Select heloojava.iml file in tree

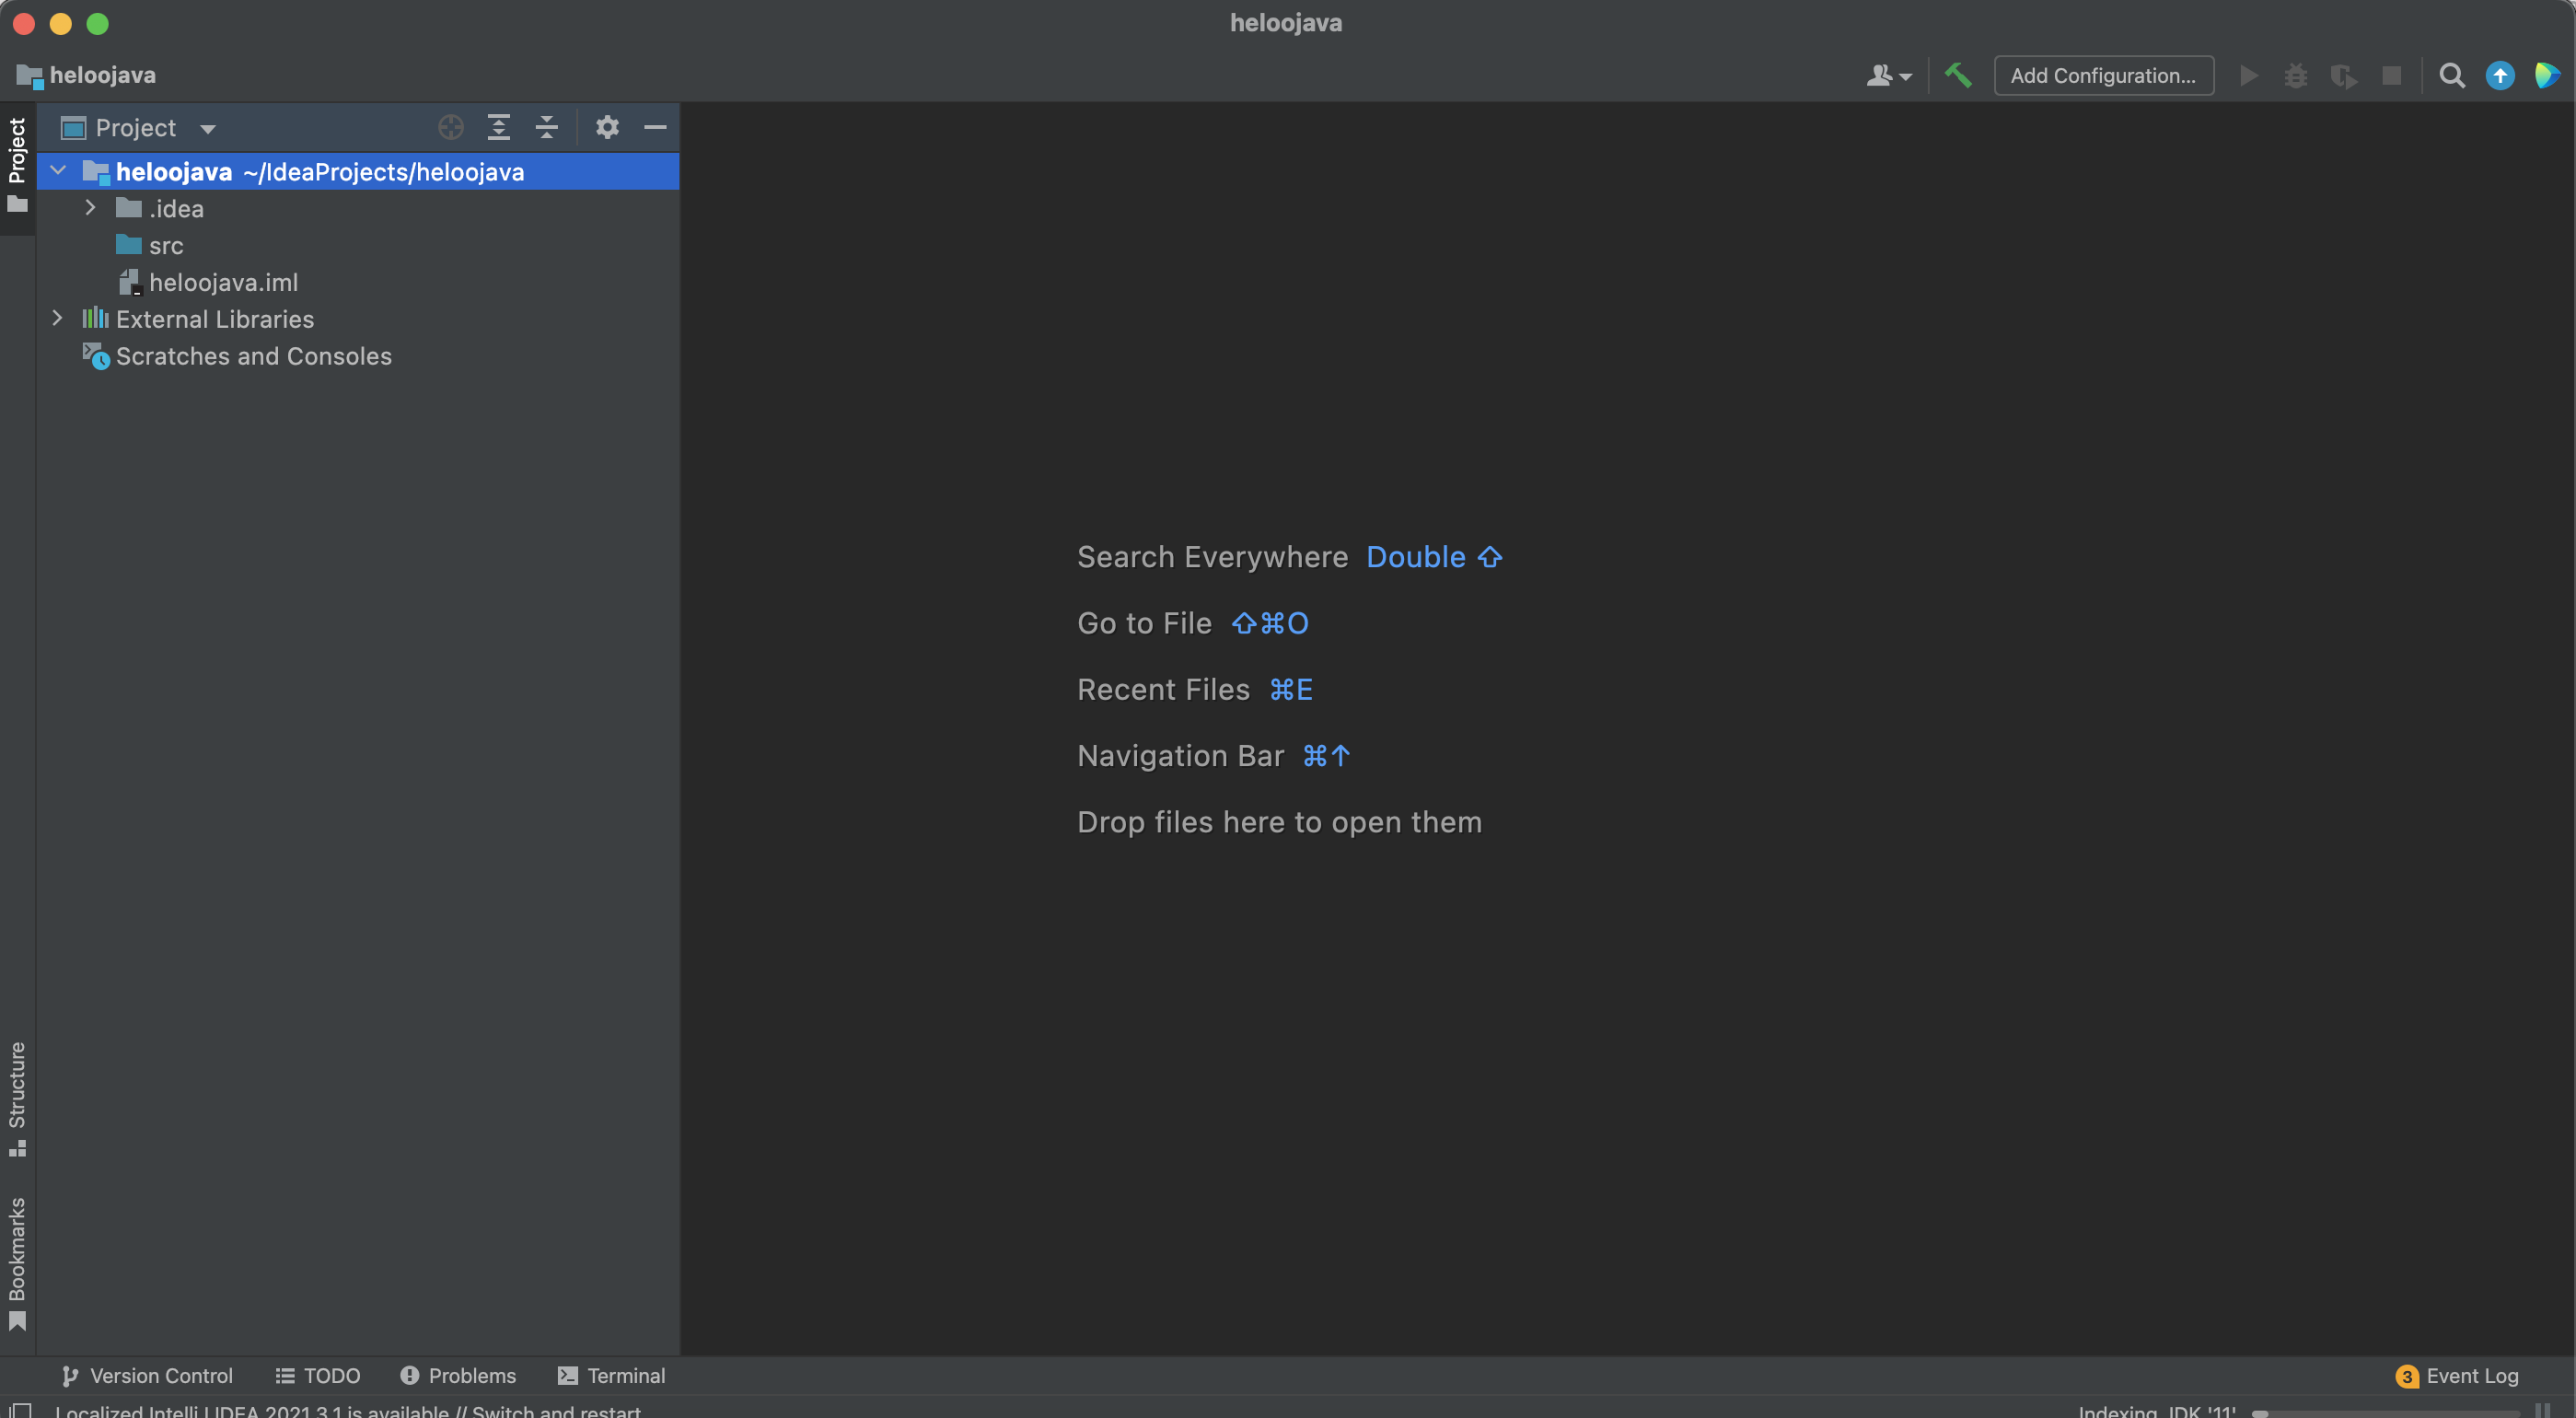223,282
